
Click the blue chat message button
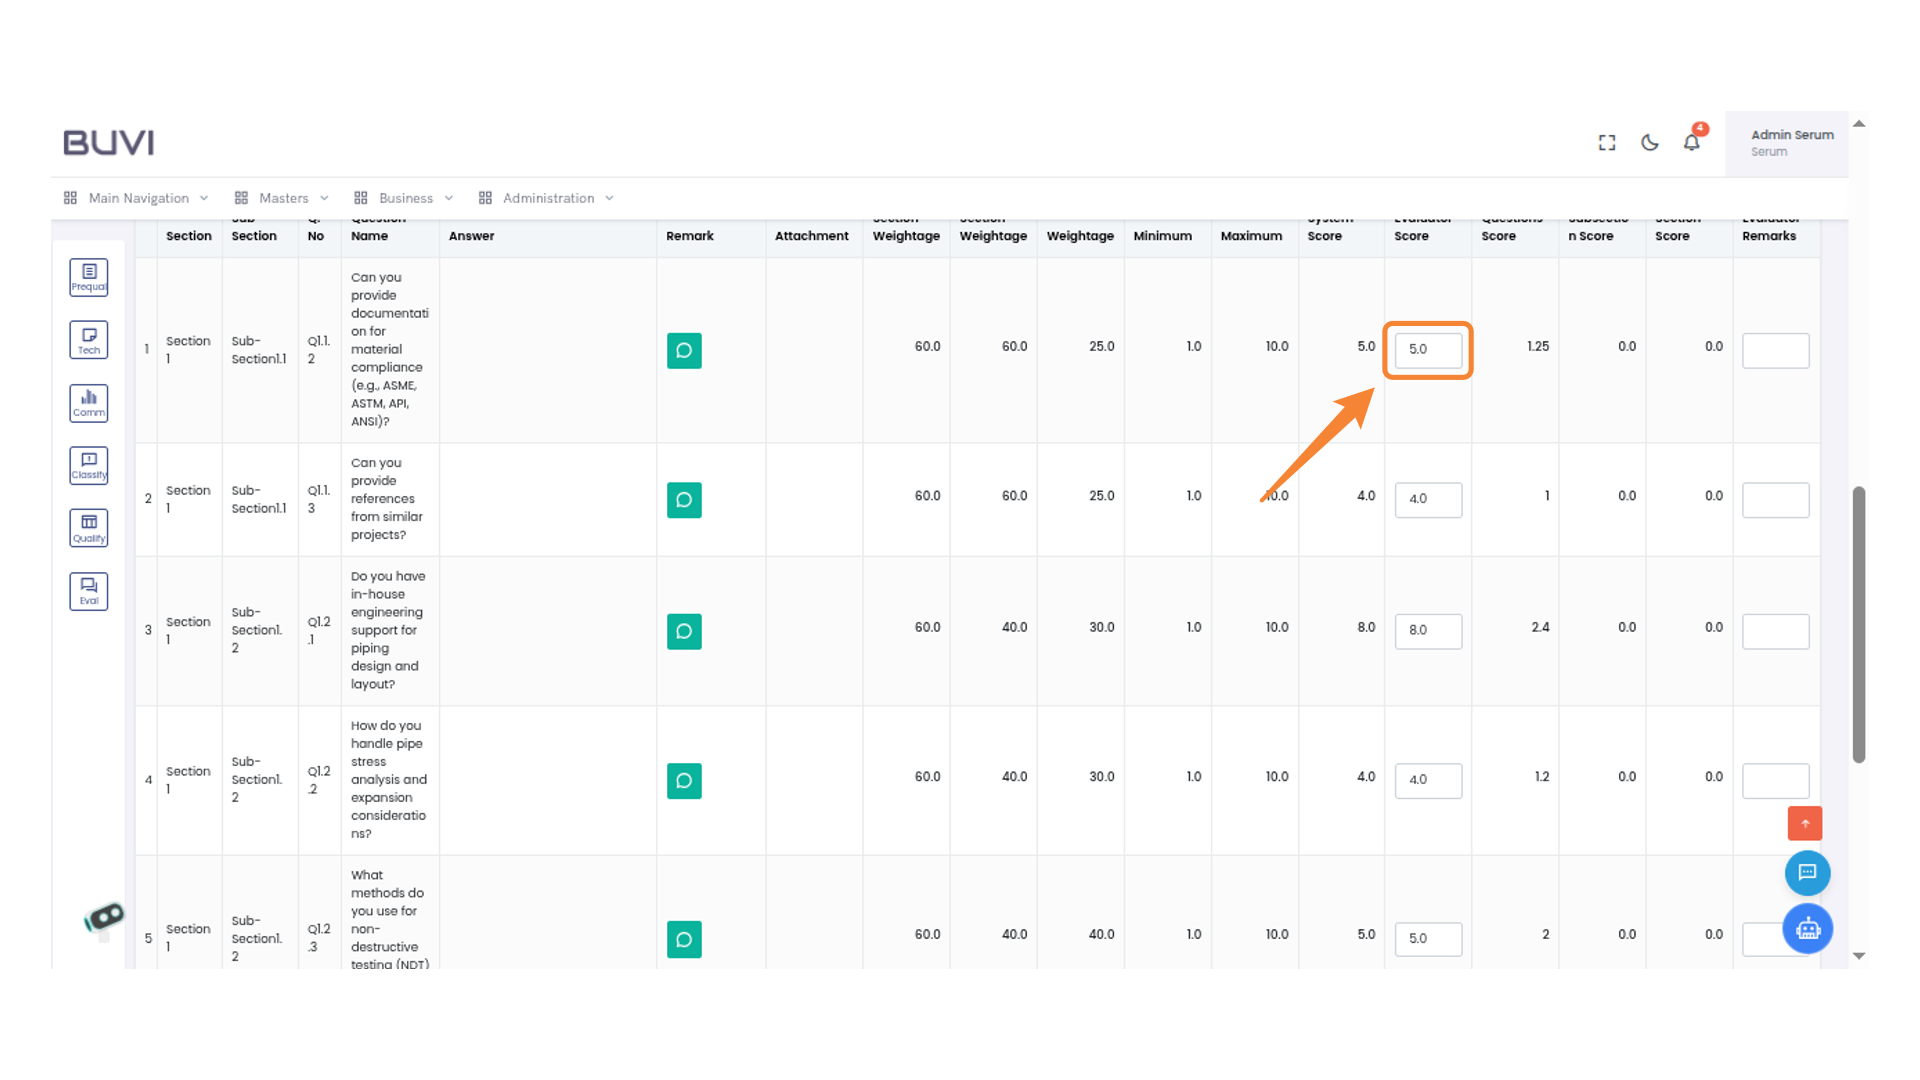pyautogui.click(x=1807, y=873)
